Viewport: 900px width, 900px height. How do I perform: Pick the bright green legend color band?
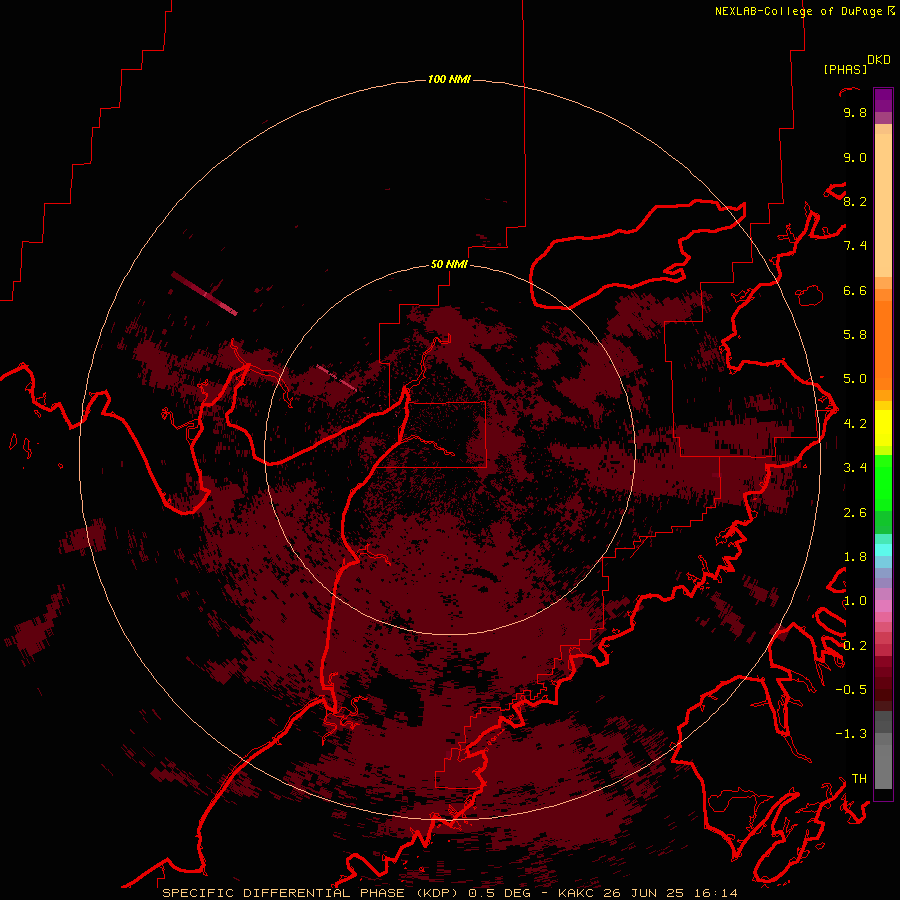click(x=883, y=482)
